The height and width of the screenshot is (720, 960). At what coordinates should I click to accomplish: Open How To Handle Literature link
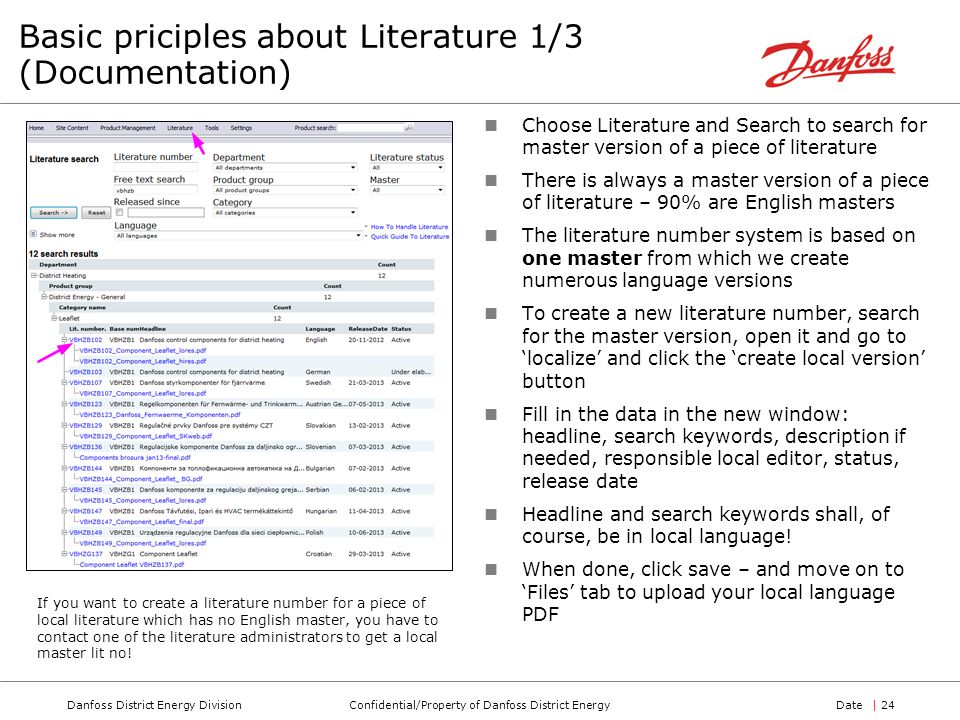click(409, 227)
